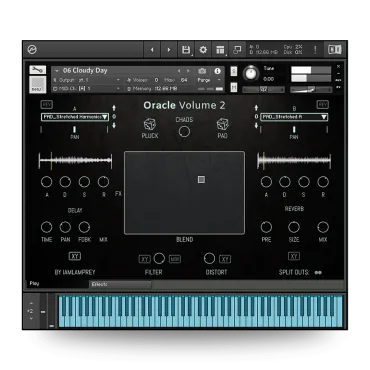
Task: Click the minimized view windows icon
Action: point(237,50)
